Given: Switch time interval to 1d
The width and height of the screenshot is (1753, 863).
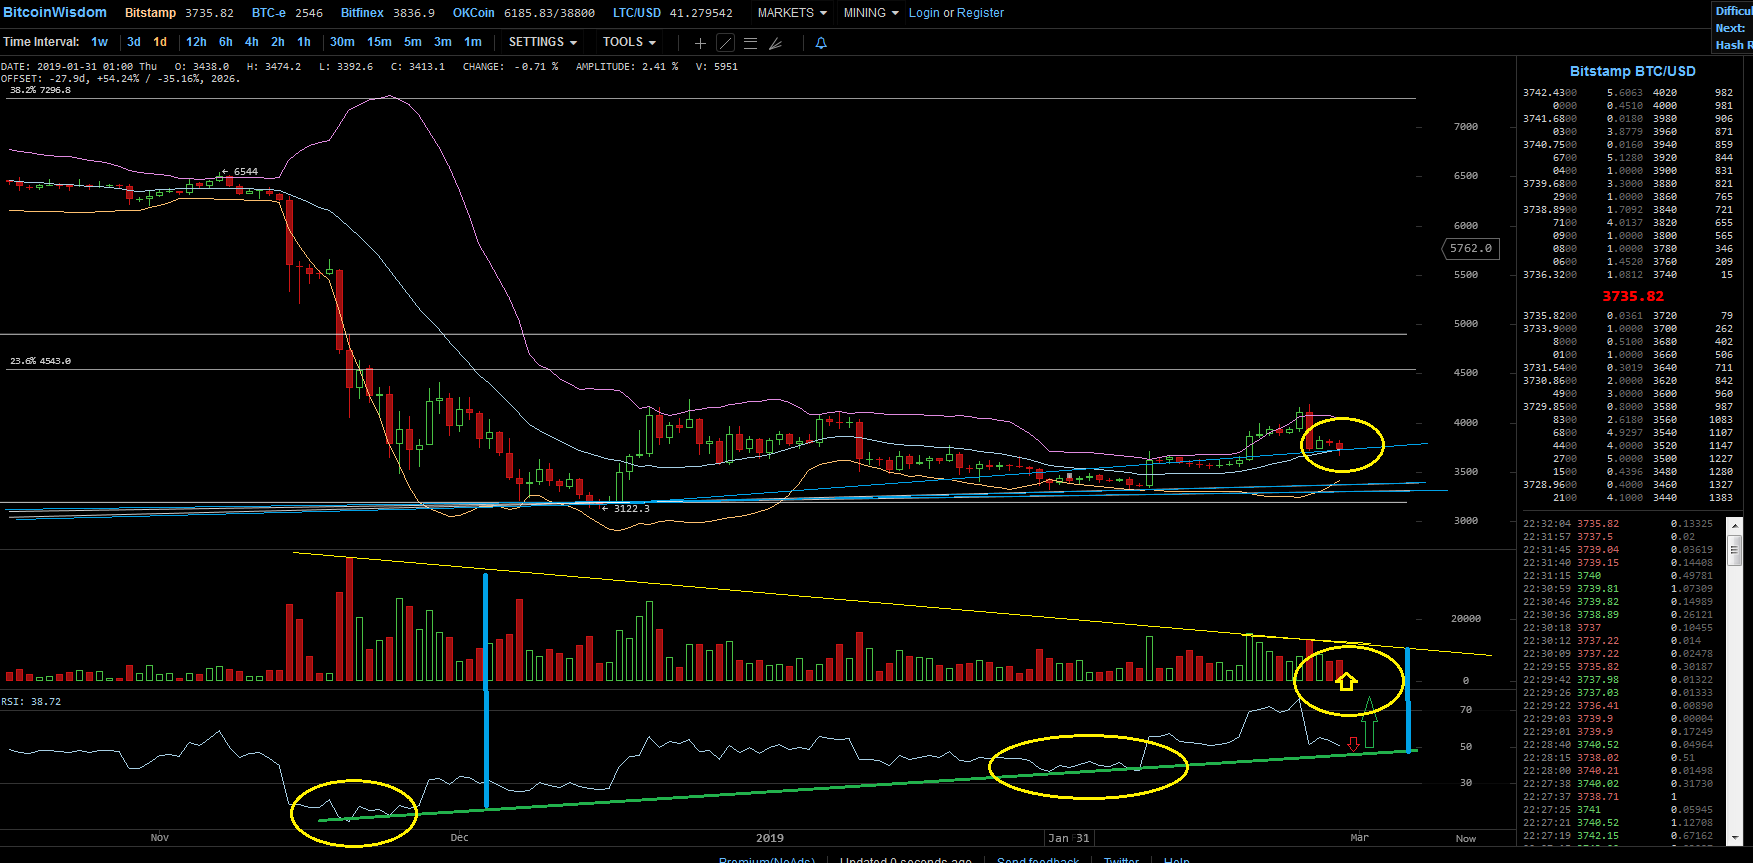Looking at the screenshot, I should coord(160,42).
